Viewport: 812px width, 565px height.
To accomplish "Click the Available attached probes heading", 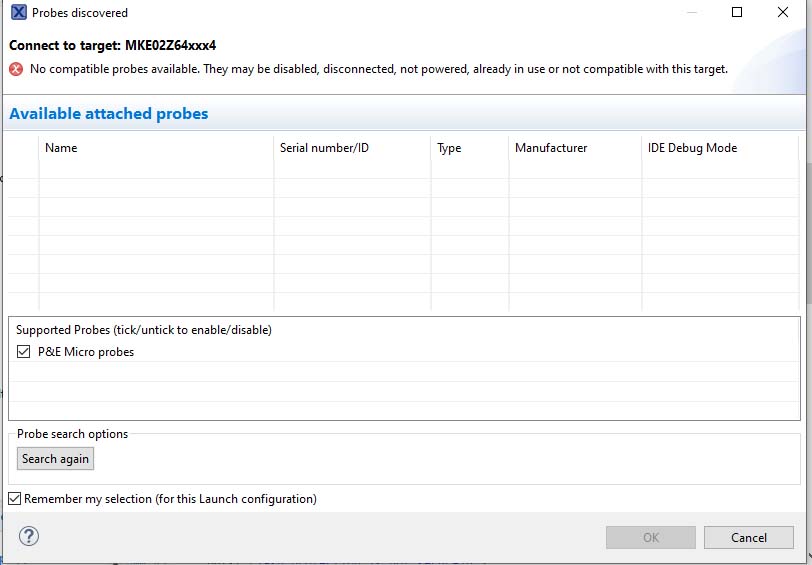I will click(x=109, y=114).
